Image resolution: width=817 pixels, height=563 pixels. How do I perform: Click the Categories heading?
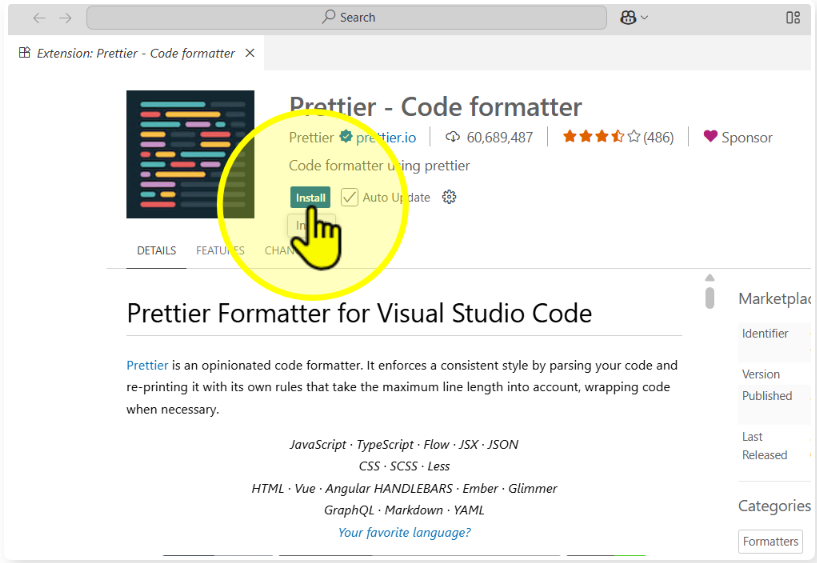coord(774,506)
